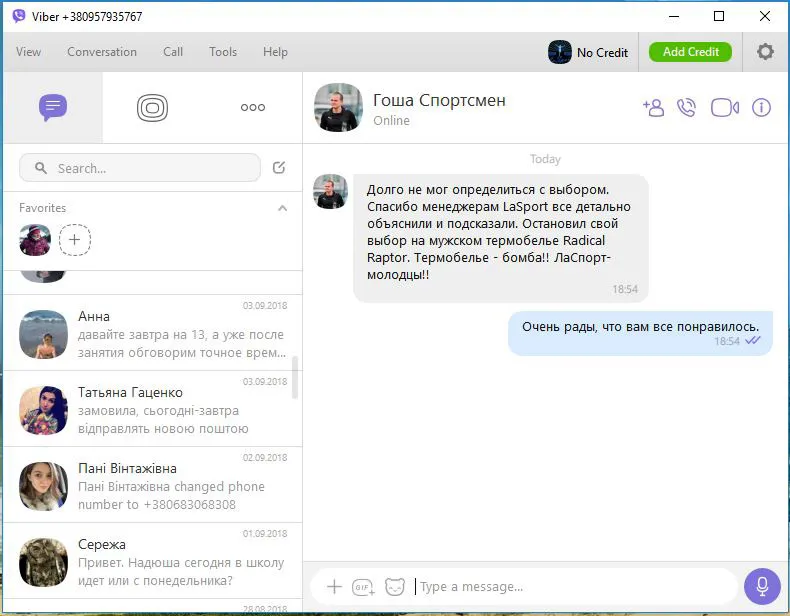Image resolution: width=790 pixels, height=616 pixels.
Task: Click the Viber logo in title bar
Action: click(x=19, y=16)
